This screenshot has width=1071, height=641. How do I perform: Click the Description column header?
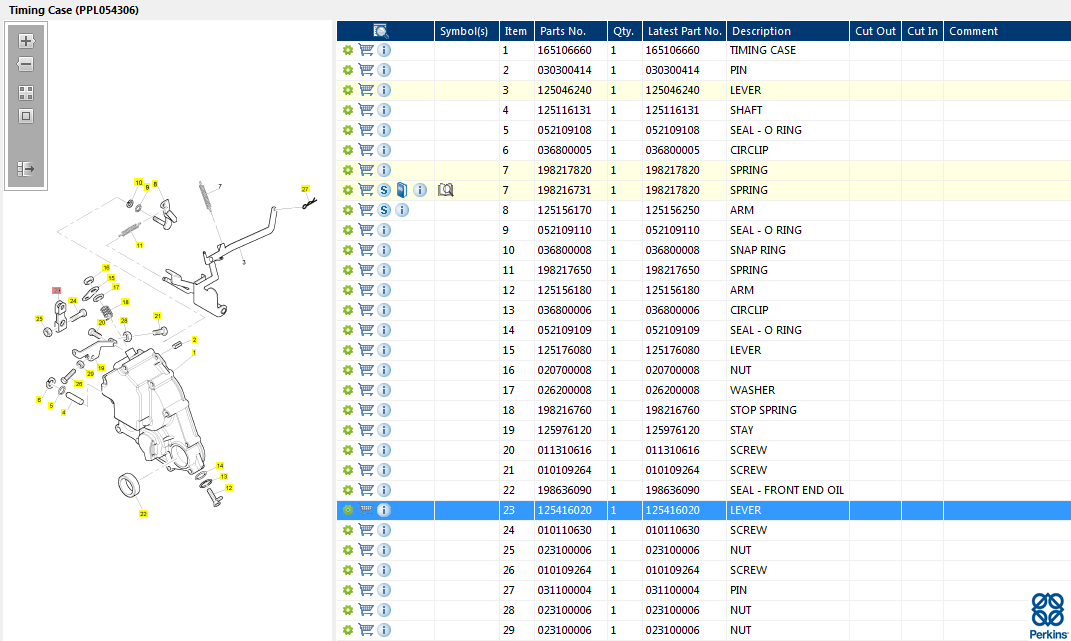[760, 31]
